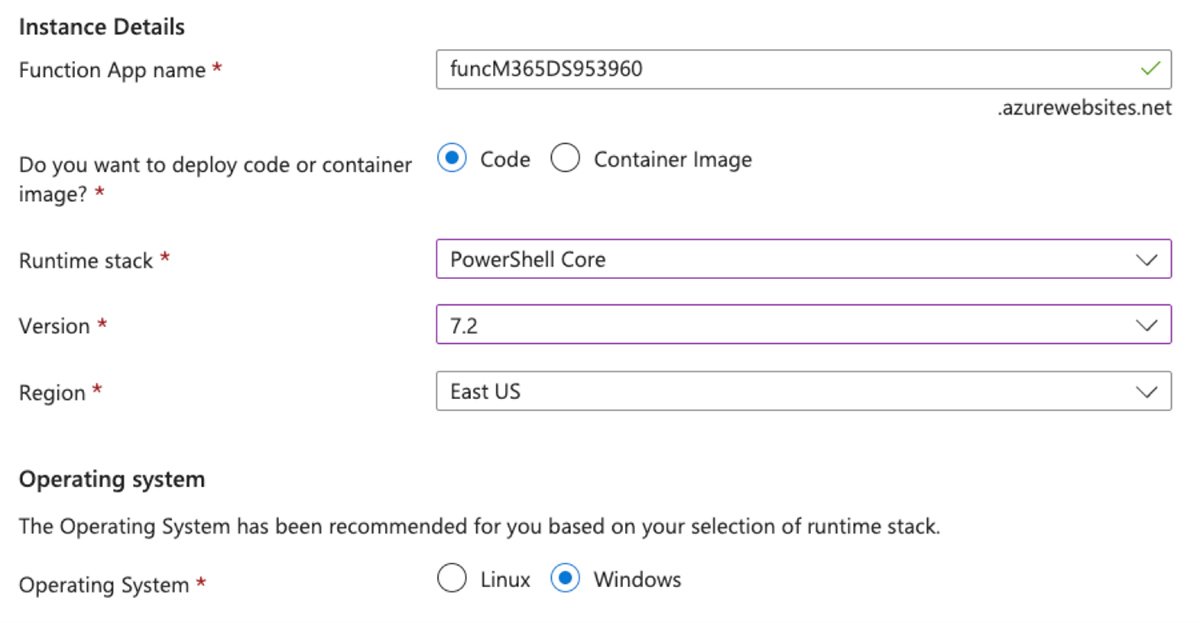The height and width of the screenshot is (623, 1200).
Task: Click the PowerShell Core selection
Action: click(x=530, y=259)
